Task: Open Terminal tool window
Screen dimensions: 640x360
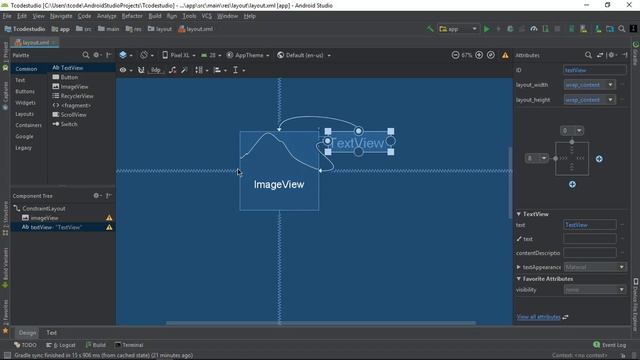Action: (x=129, y=345)
